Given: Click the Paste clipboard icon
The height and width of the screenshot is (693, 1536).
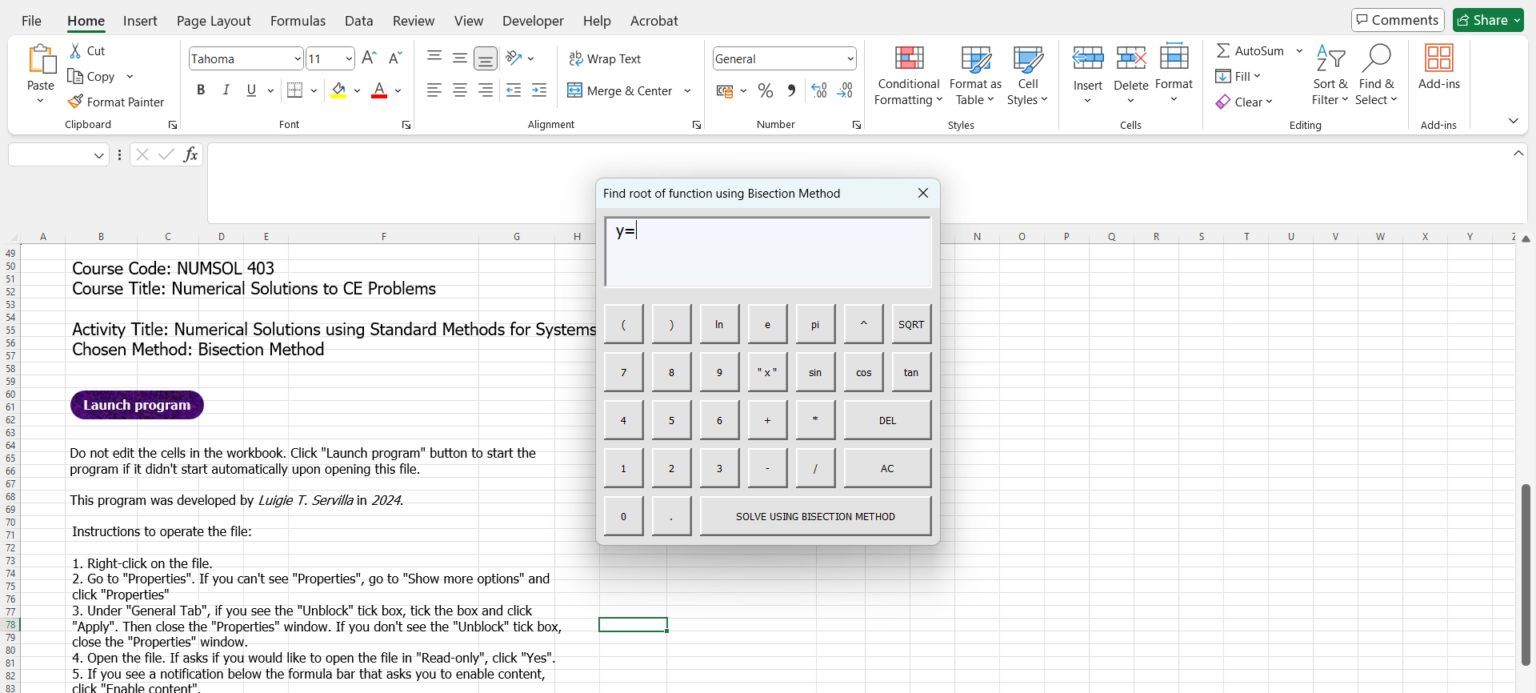Looking at the screenshot, I should [41, 60].
